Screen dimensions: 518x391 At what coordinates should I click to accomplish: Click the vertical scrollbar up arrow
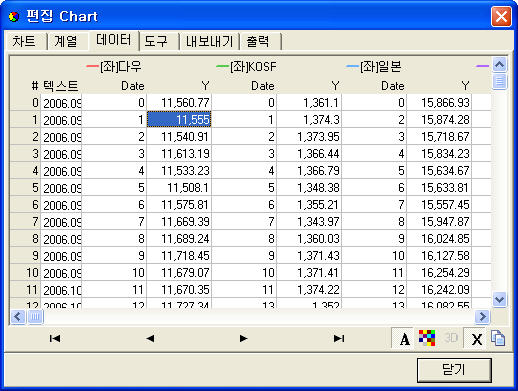click(499, 65)
